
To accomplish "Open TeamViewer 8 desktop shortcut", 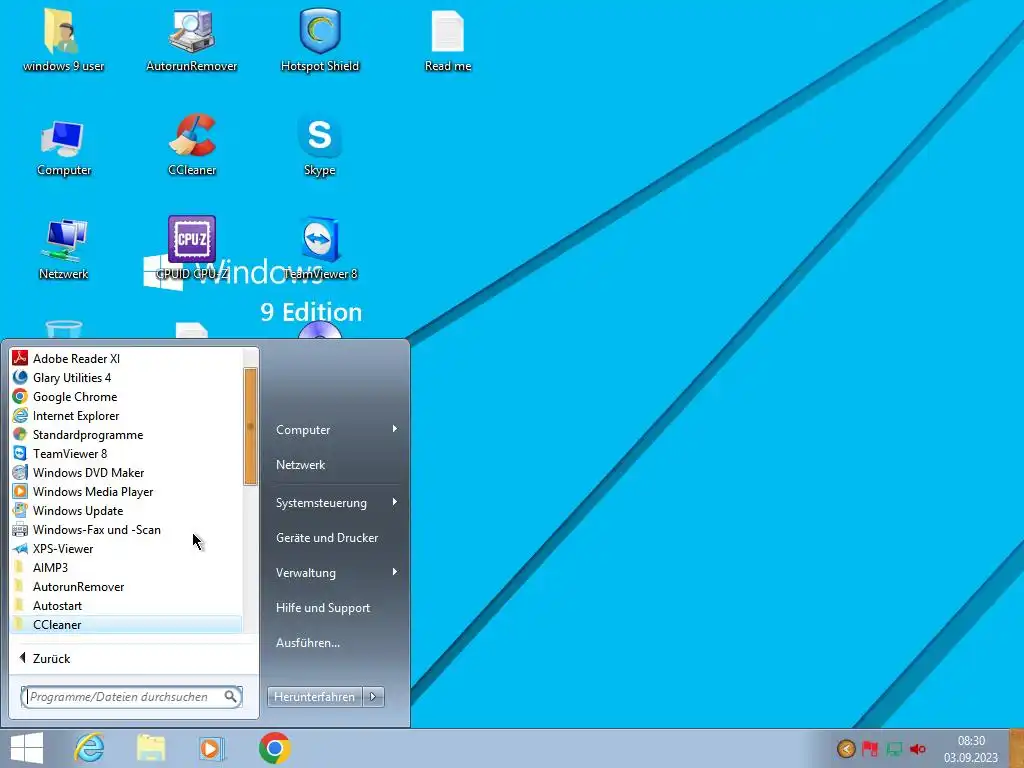I will (x=320, y=248).
